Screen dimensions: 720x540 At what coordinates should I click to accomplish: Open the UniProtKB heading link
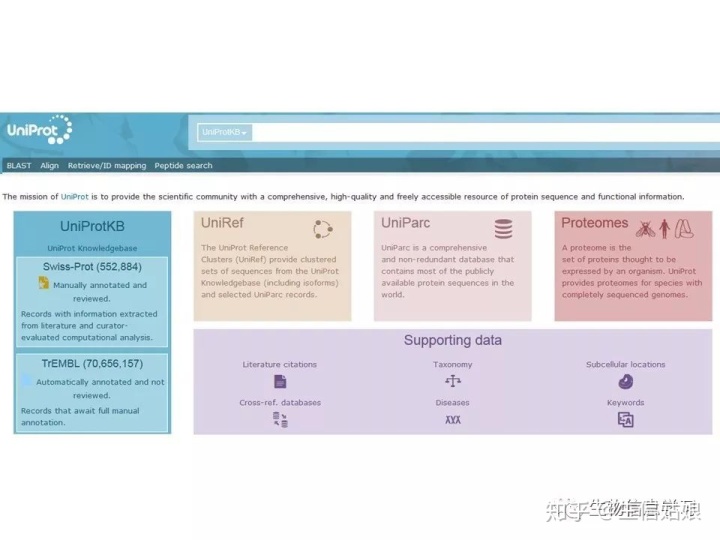pyautogui.click(x=92, y=226)
